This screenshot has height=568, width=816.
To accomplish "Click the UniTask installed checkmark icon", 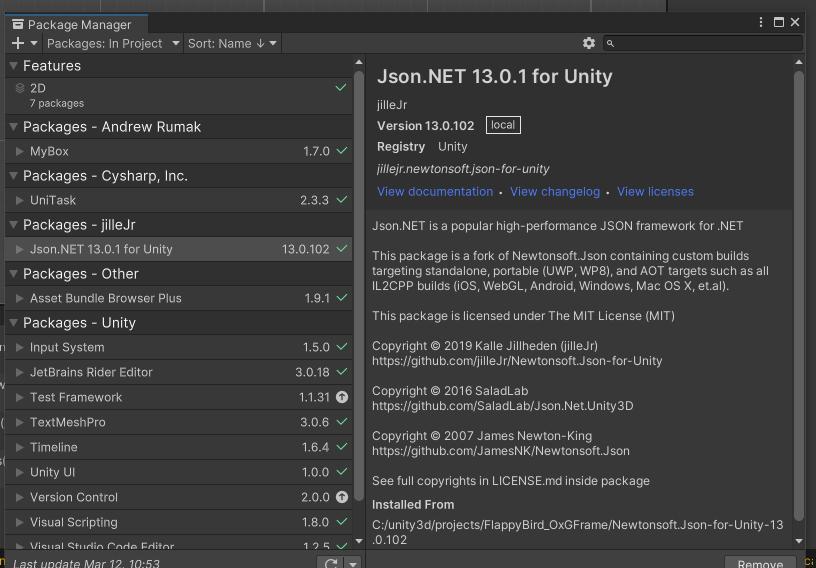I will 341,200.
